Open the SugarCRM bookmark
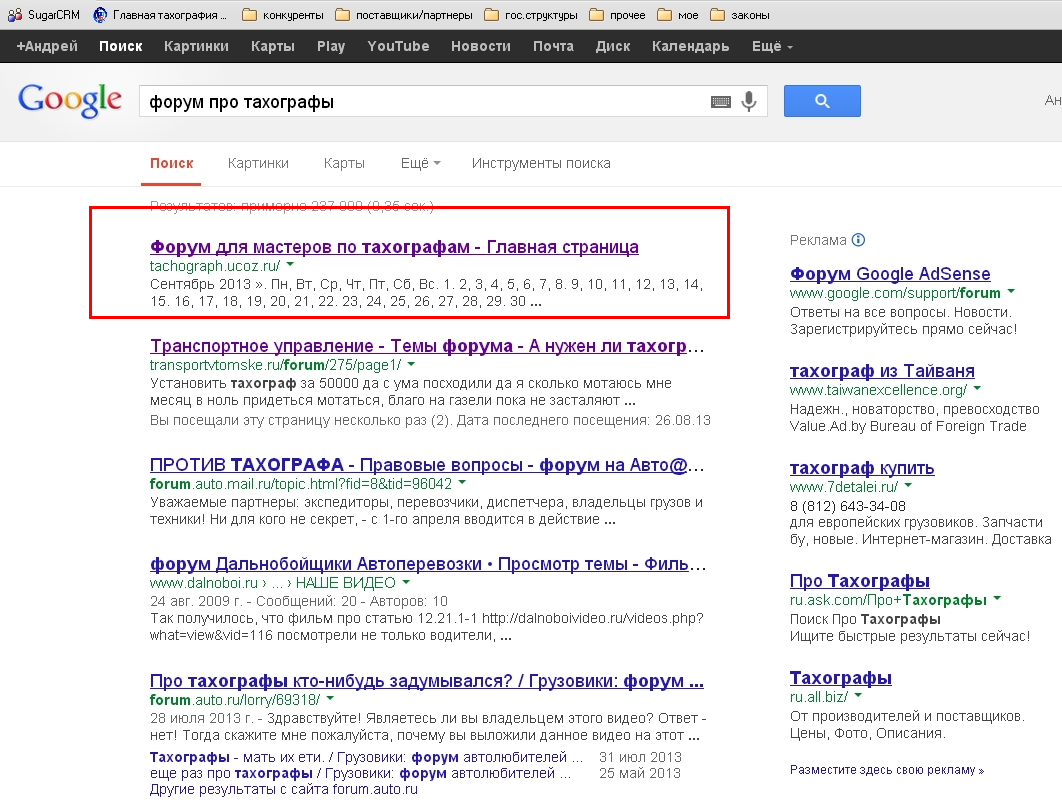 tap(44, 15)
